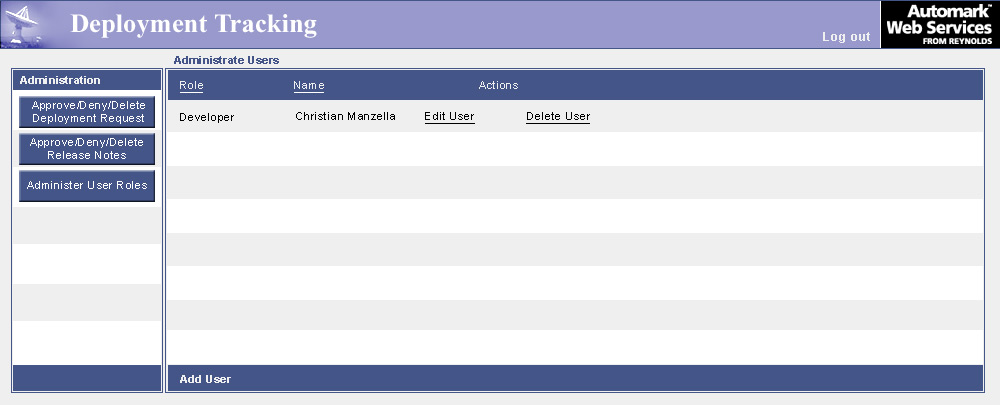The height and width of the screenshot is (405, 1000).
Task: Sort users by Role column
Action: (191, 85)
